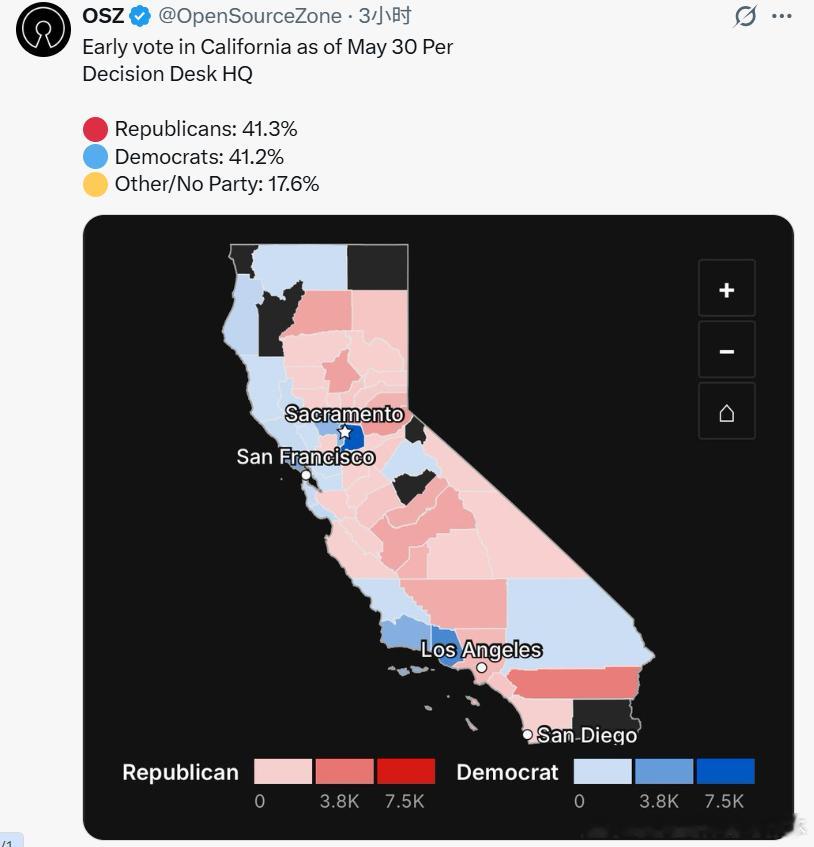Open the Grok slashed-circle icon

745,16
